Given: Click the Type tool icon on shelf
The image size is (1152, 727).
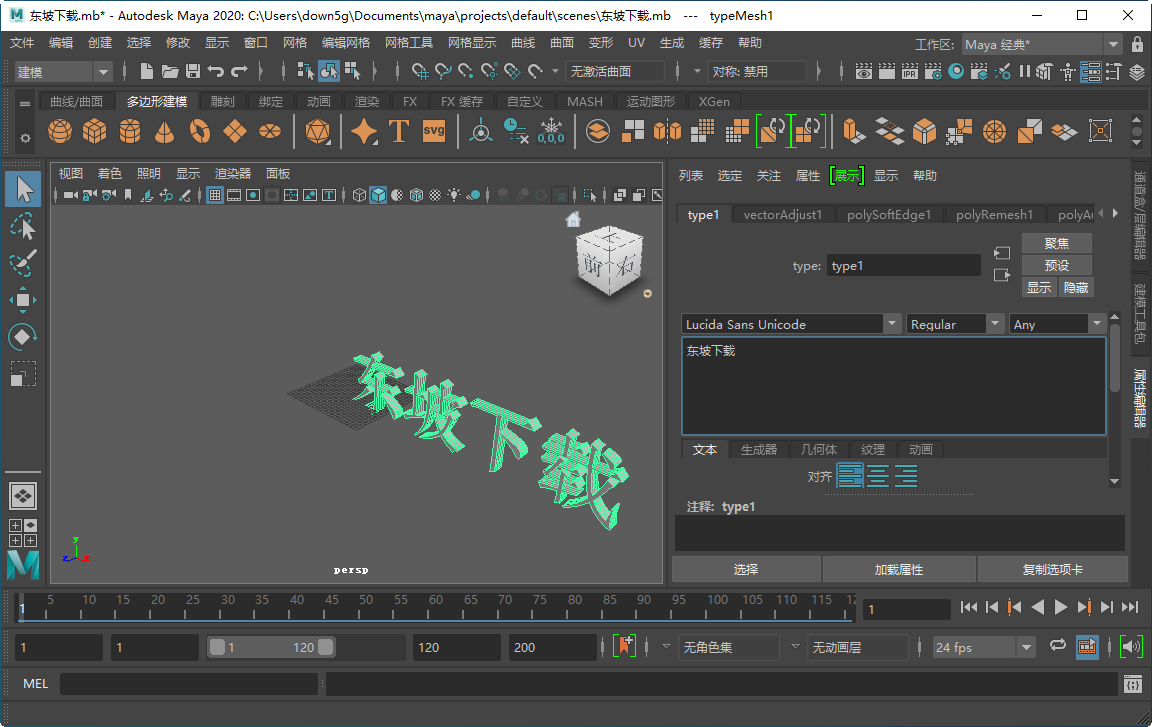Looking at the screenshot, I should point(399,131).
